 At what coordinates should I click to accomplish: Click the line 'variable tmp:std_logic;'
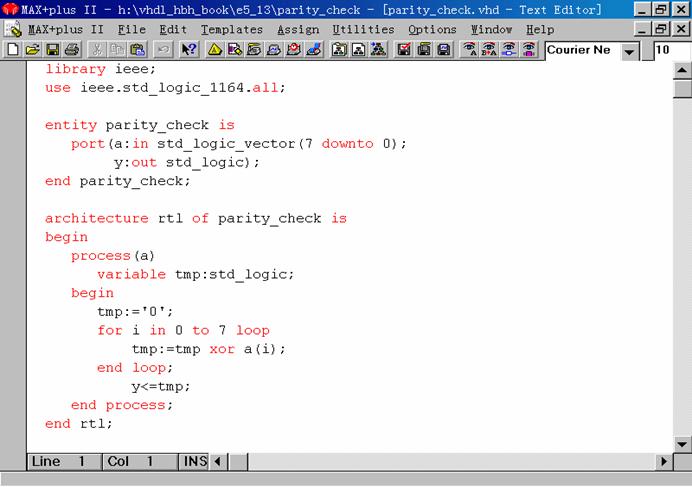[x=195, y=275]
